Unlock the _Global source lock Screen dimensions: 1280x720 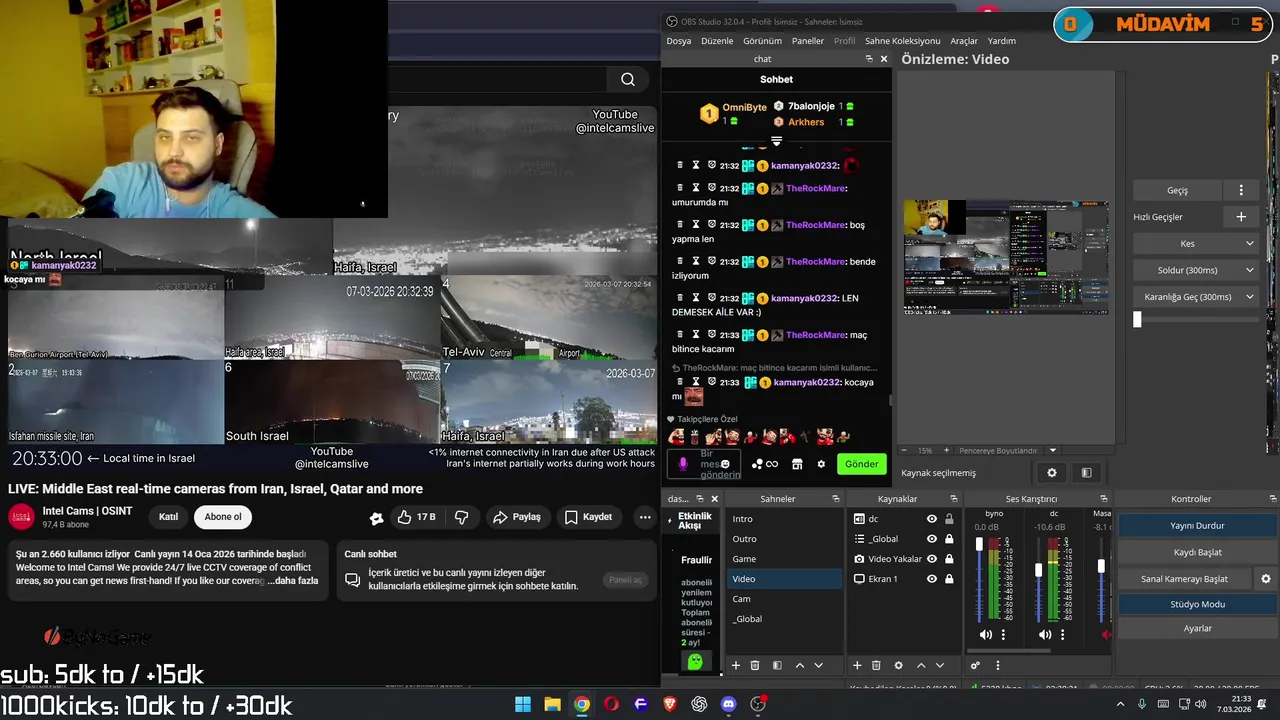(949, 539)
